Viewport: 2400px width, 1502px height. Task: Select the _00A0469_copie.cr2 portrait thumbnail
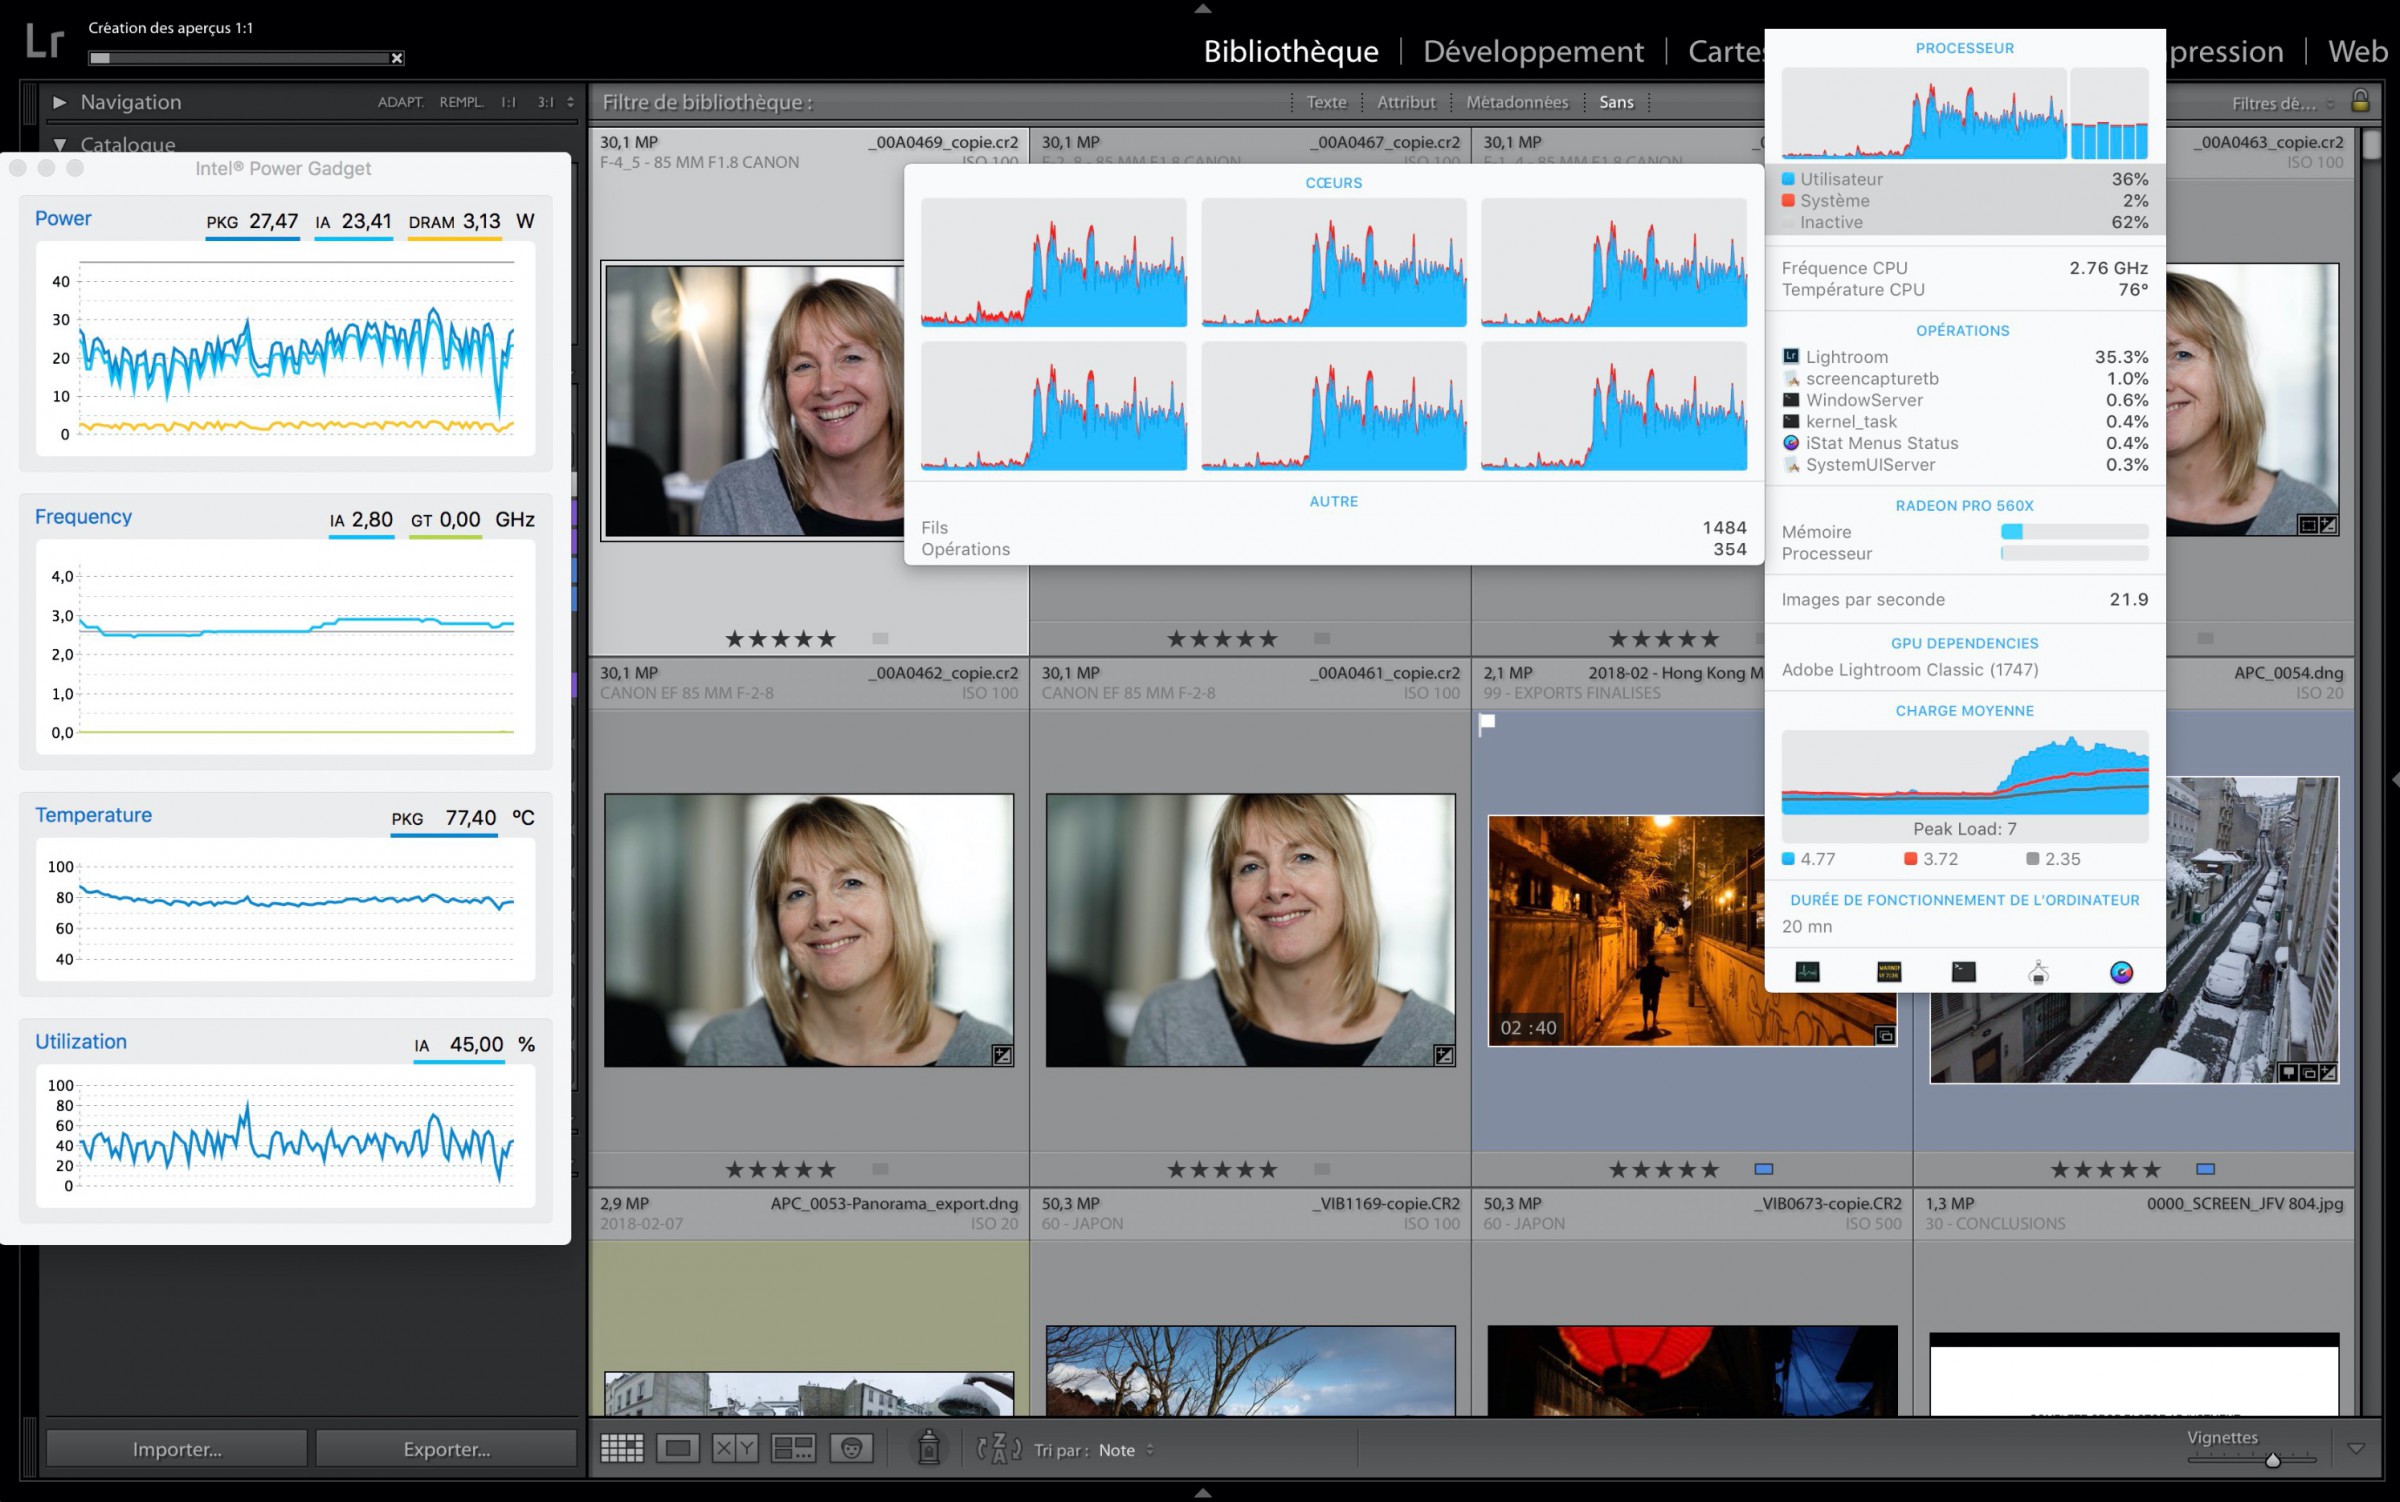752,400
